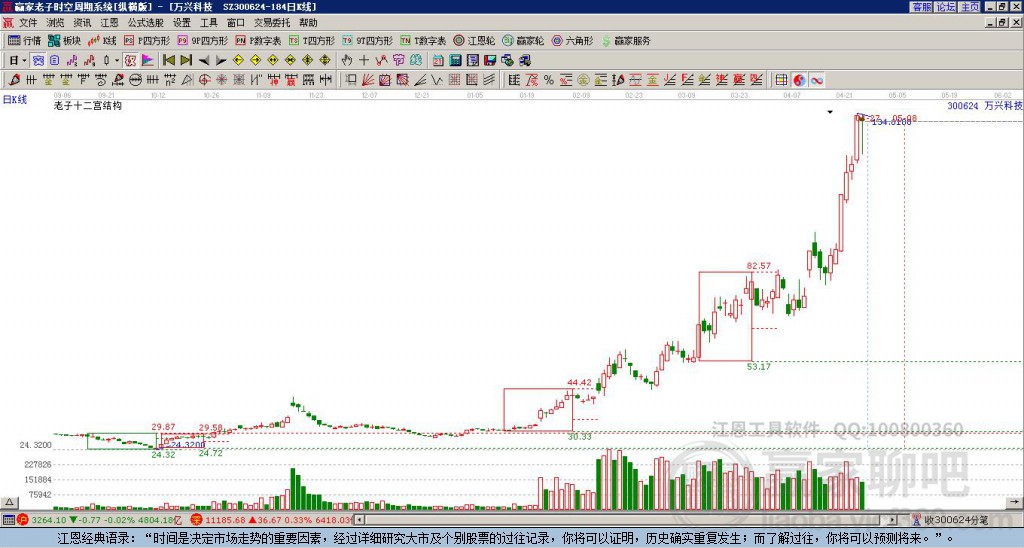
Task: Click the save floppy disk icon
Action: tap(490, 61)
